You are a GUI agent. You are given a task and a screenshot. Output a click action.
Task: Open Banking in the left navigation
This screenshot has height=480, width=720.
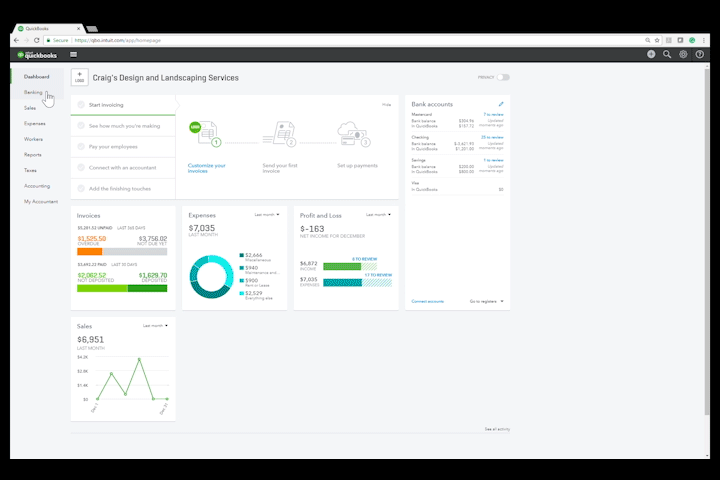pos(33,92)
